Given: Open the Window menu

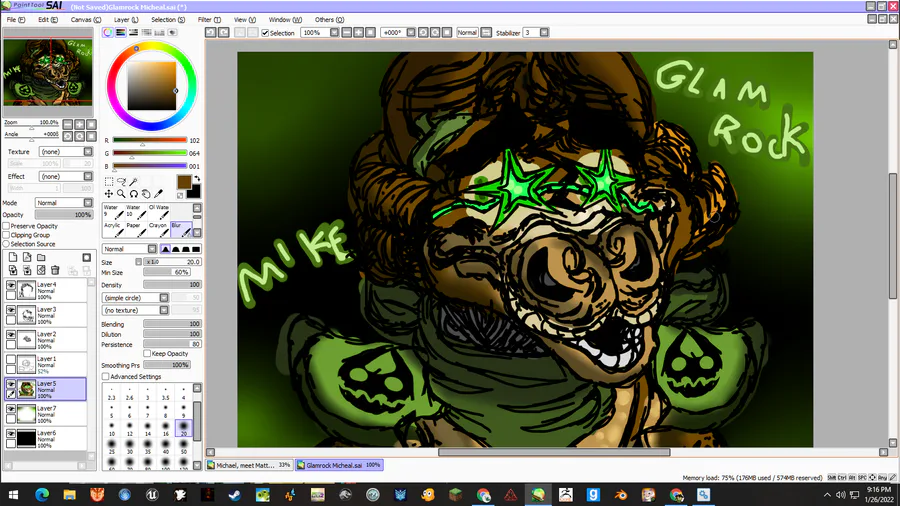Looking at the screenshot, I should click(285, 20).
